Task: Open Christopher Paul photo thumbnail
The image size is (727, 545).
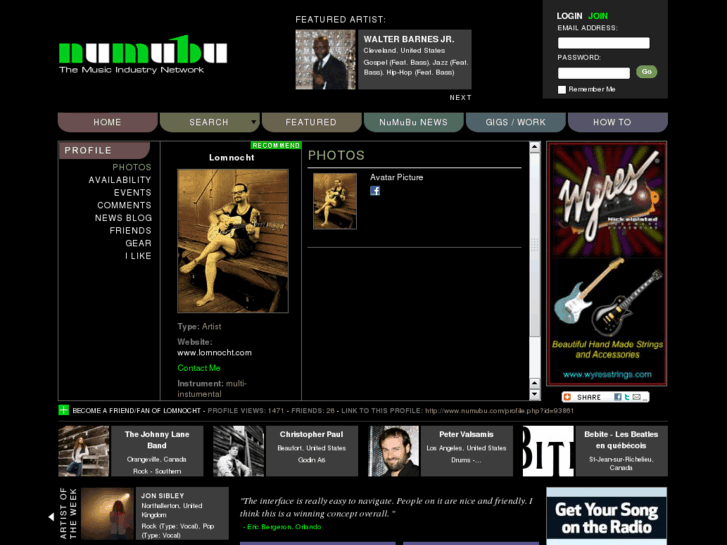Action: (239, 451)
